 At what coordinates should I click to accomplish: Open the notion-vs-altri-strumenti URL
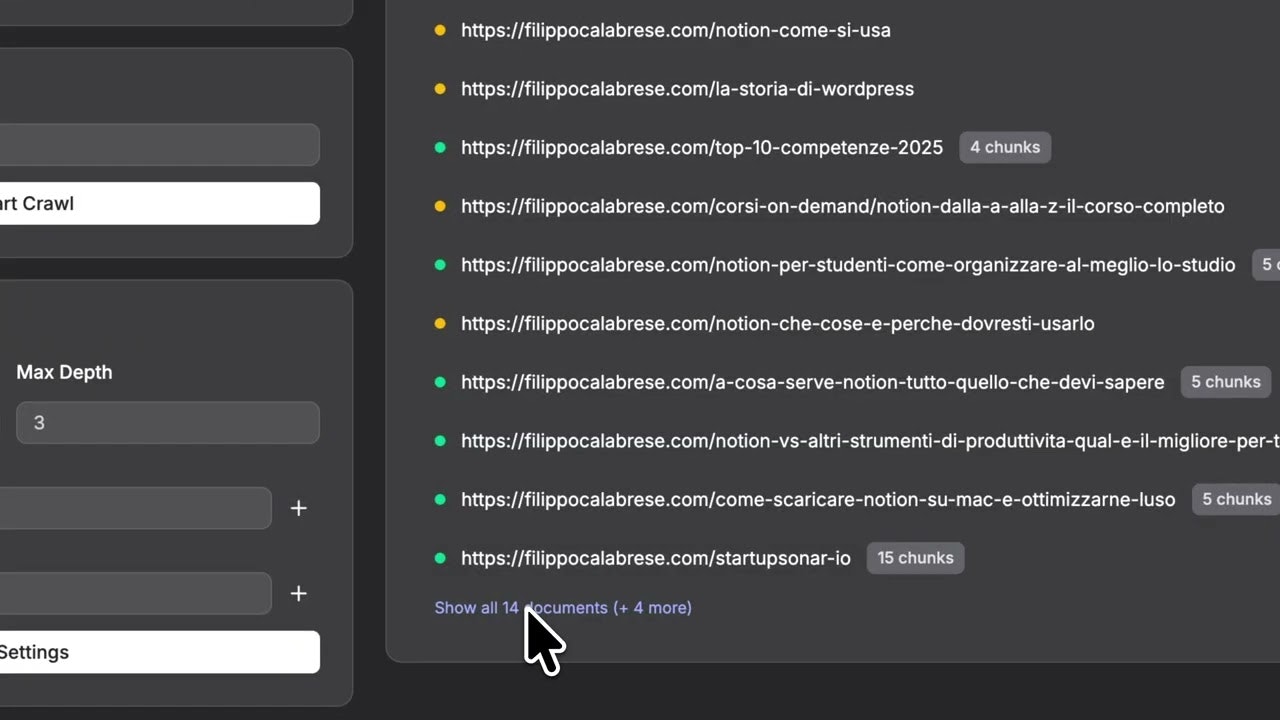click(870, 441)
